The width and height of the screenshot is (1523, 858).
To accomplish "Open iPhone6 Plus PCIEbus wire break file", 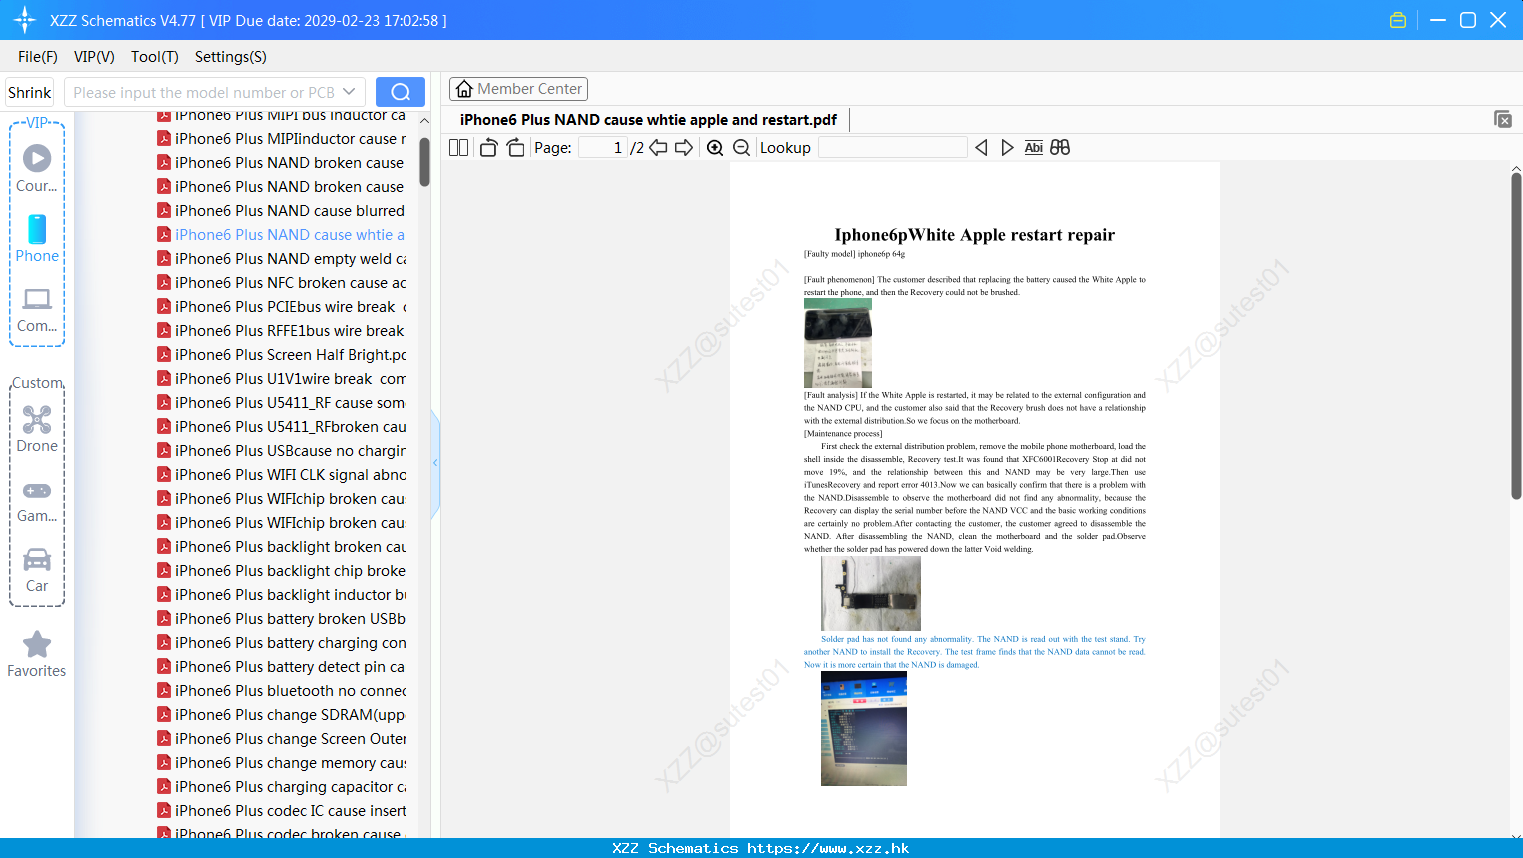I will pos(282,307).
